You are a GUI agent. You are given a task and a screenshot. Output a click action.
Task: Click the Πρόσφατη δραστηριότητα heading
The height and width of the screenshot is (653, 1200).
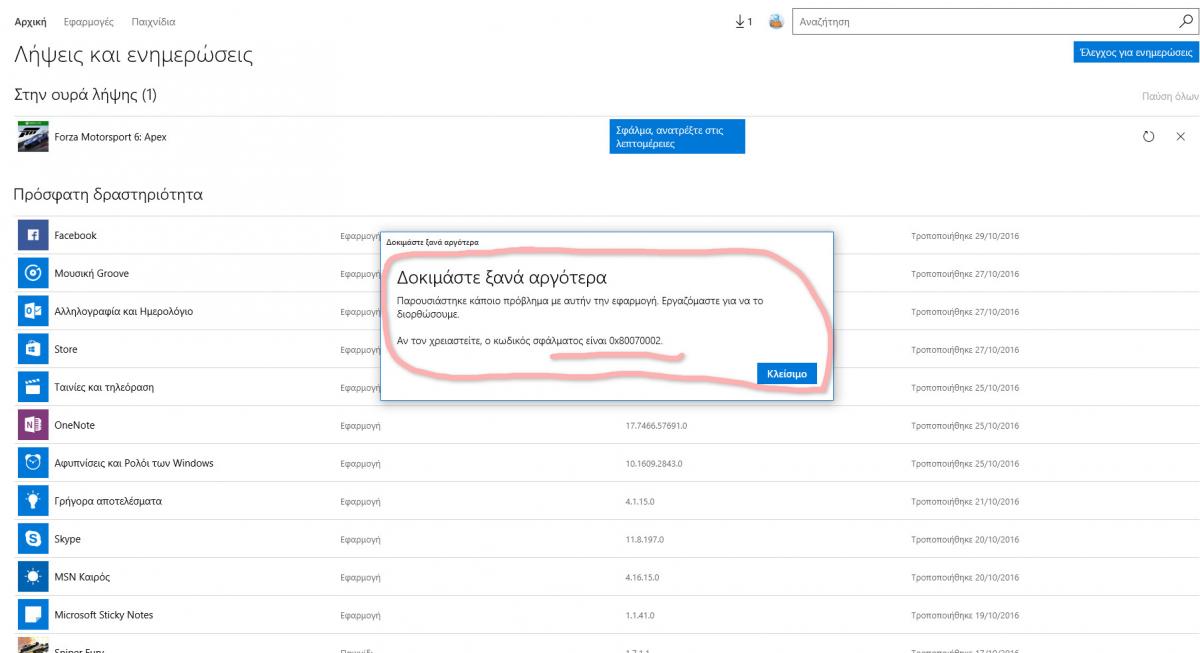pyautogui.click(x=108, y=194)
